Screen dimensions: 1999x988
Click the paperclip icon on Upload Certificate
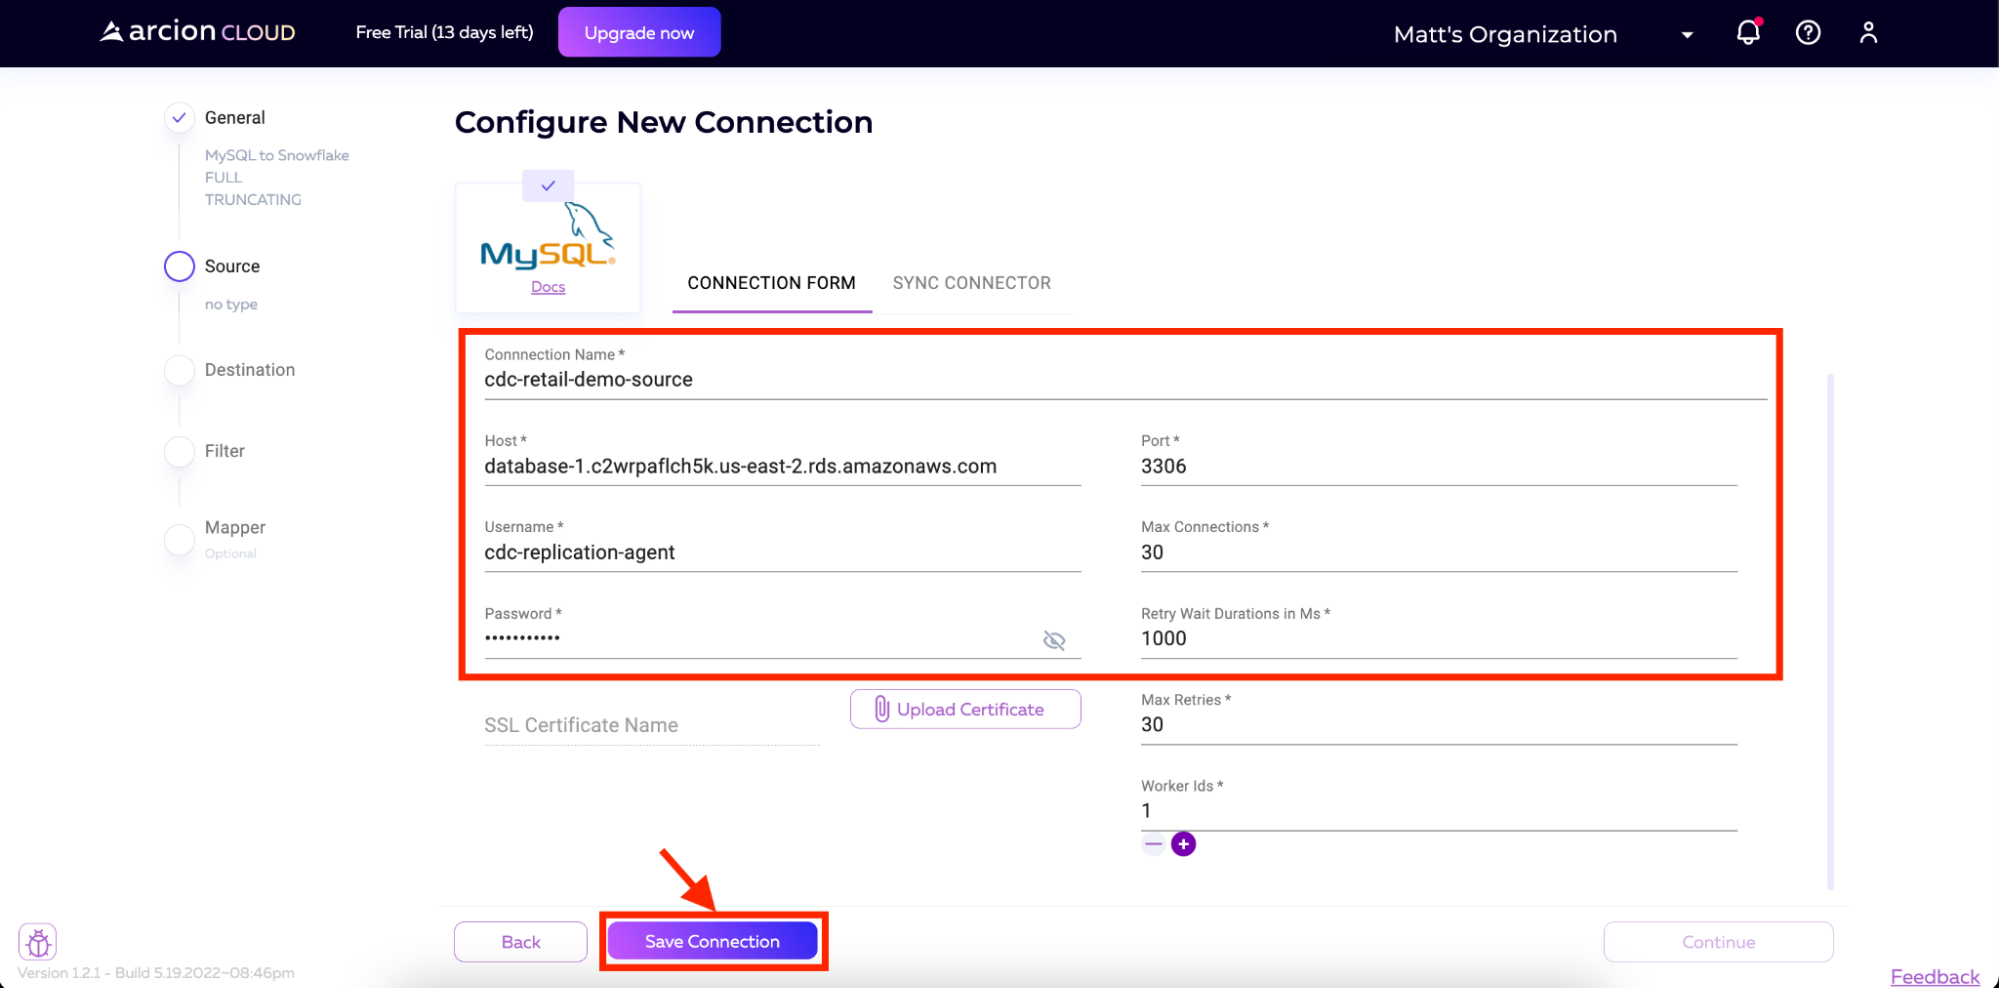point(881,709)
